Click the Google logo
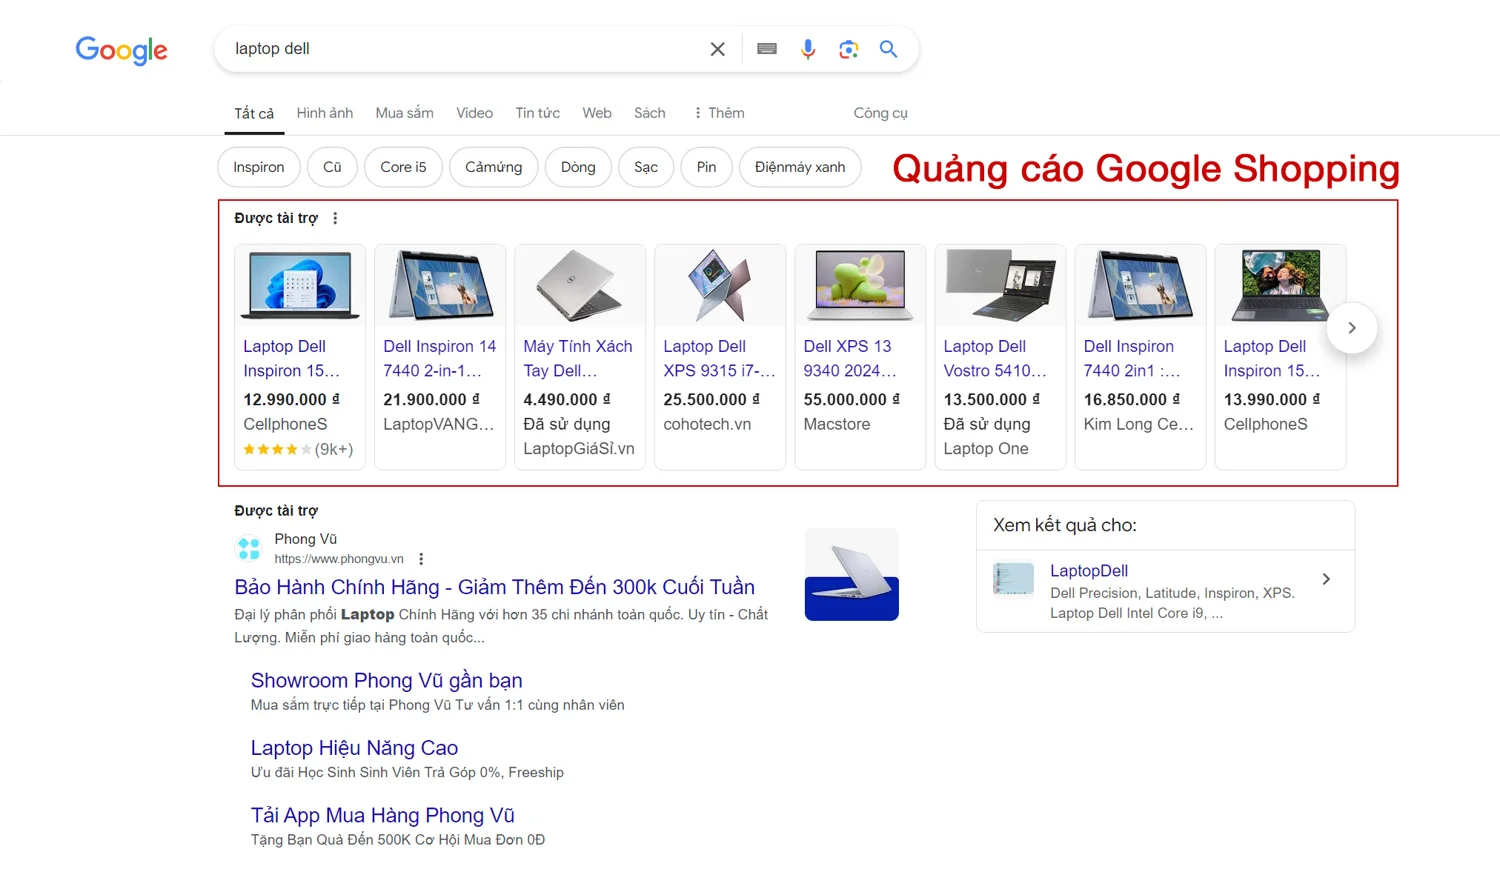The width and height of the screenshot is (1500, 872). (x=121, y=50)
